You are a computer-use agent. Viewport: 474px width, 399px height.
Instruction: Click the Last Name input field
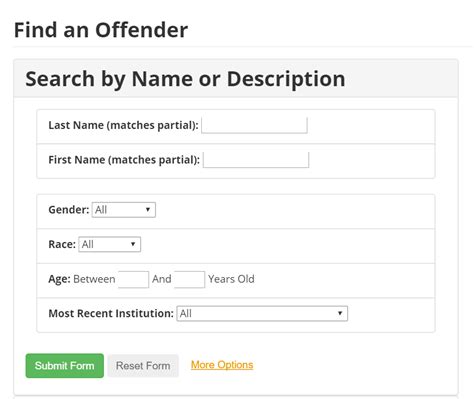[254, 125]
